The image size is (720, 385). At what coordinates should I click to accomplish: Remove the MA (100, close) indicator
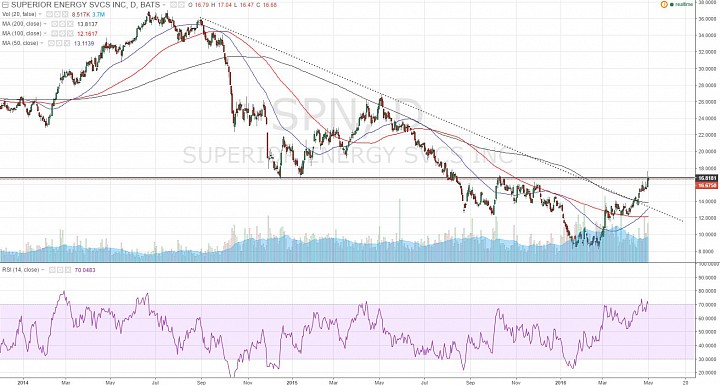pos(70,34)
